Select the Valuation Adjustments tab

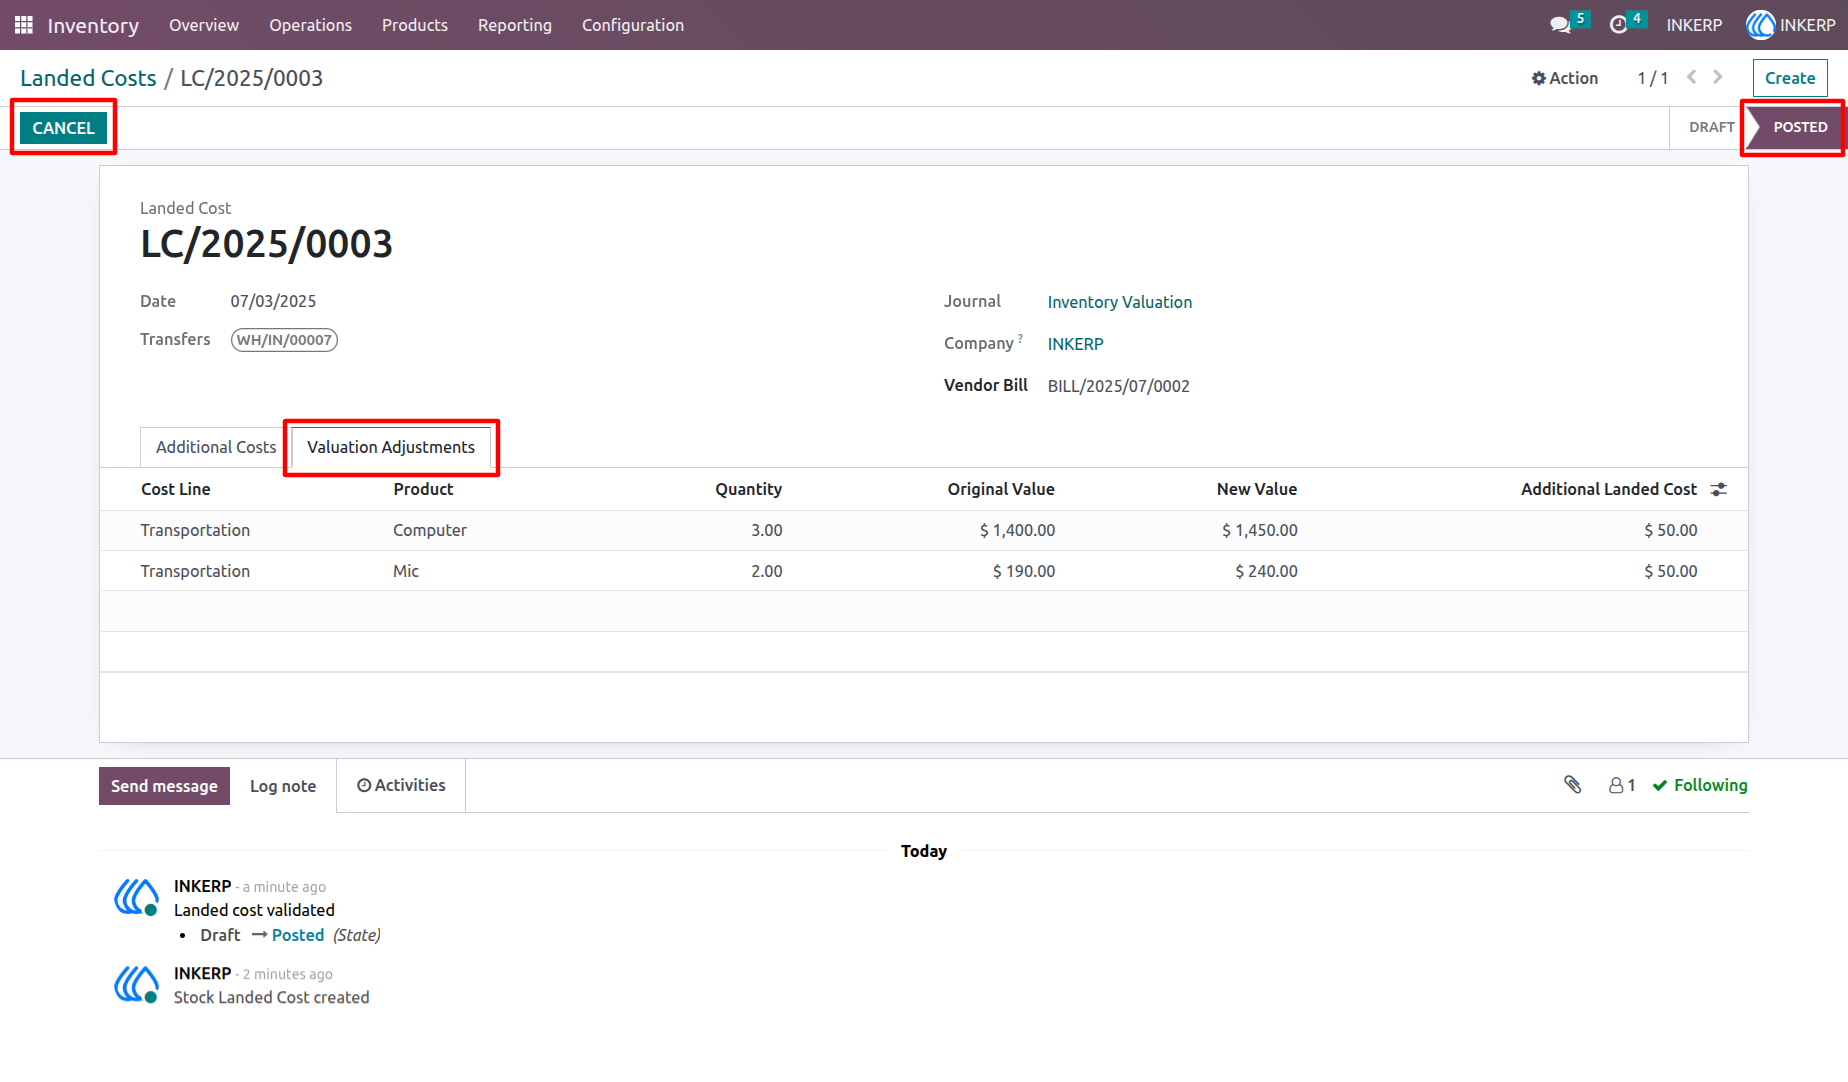coord(391,447)
